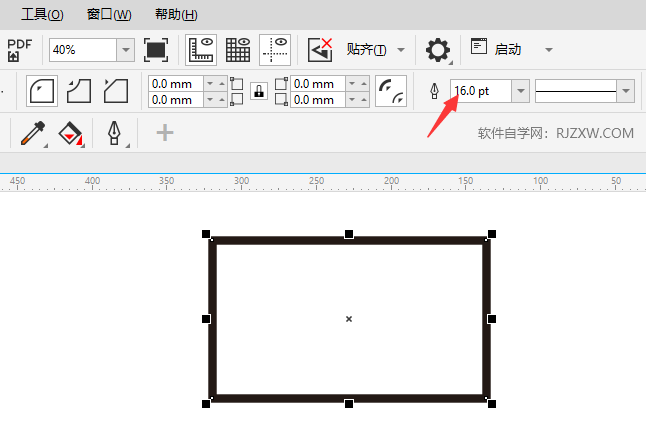
Task: Click the 40% zoom level field
Action: 83,50
